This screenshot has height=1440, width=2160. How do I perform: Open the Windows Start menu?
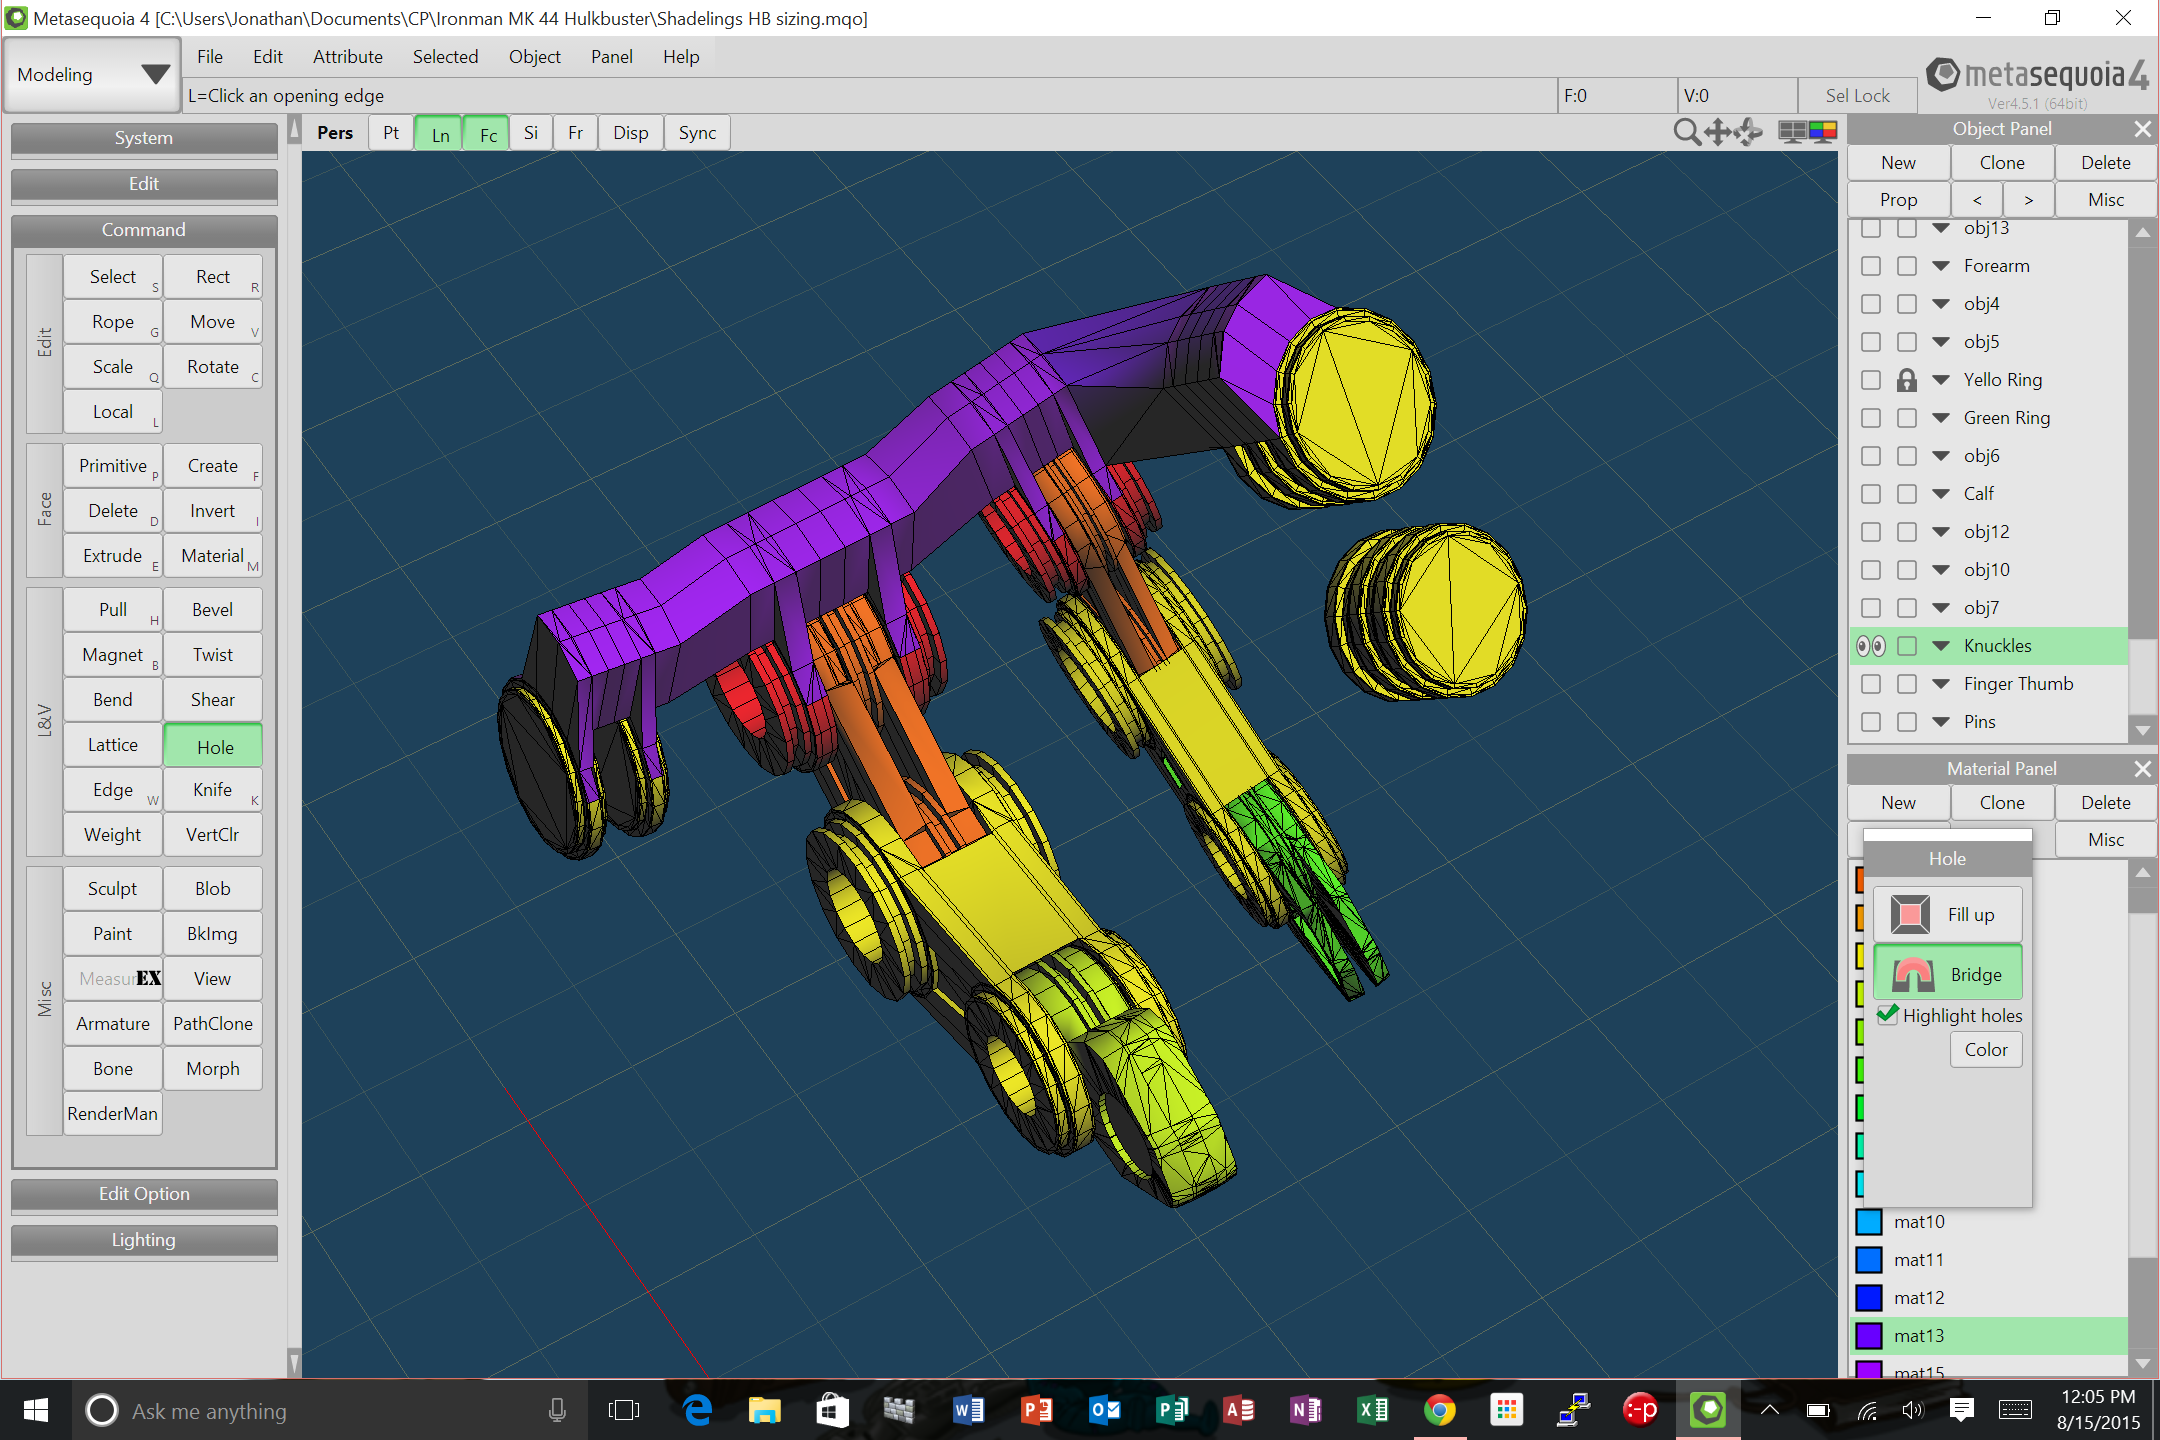[35, 1410]
